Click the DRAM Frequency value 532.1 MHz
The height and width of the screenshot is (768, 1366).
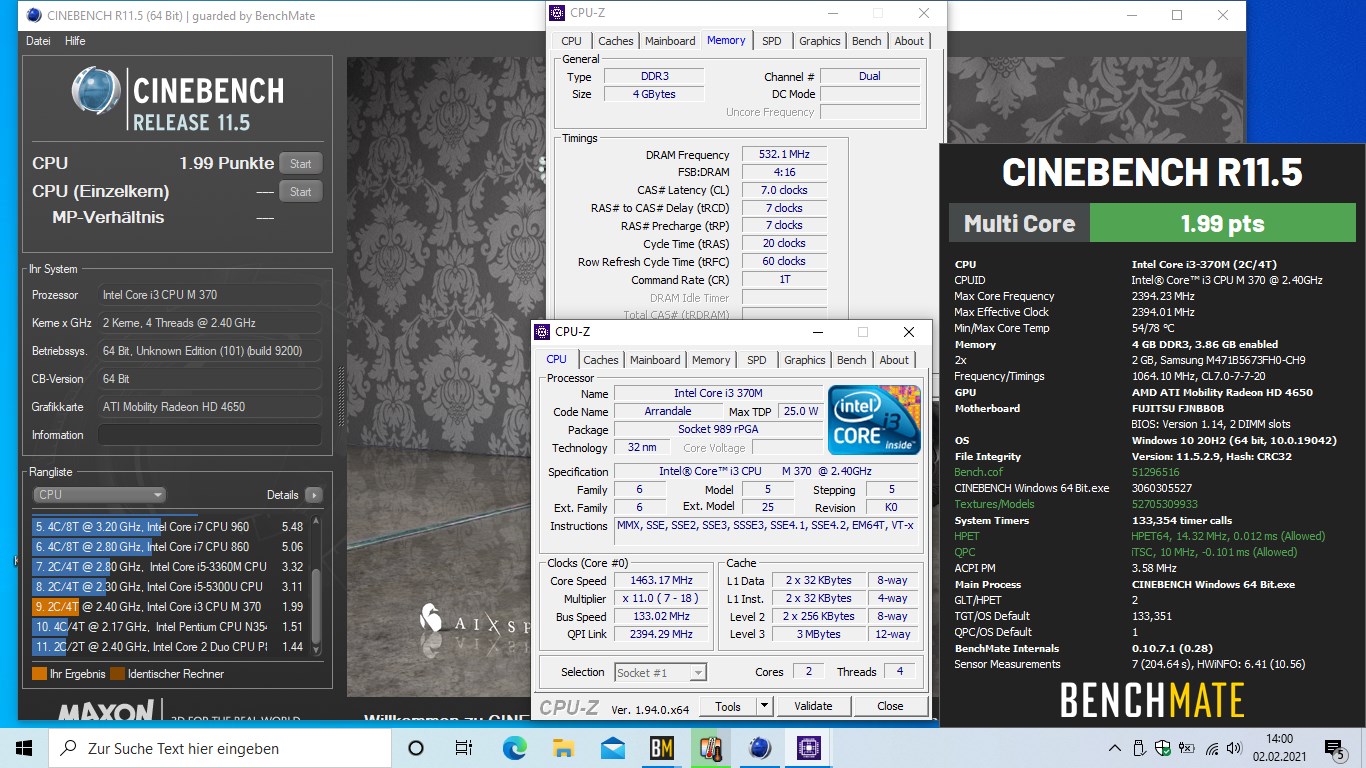point(784,155)
